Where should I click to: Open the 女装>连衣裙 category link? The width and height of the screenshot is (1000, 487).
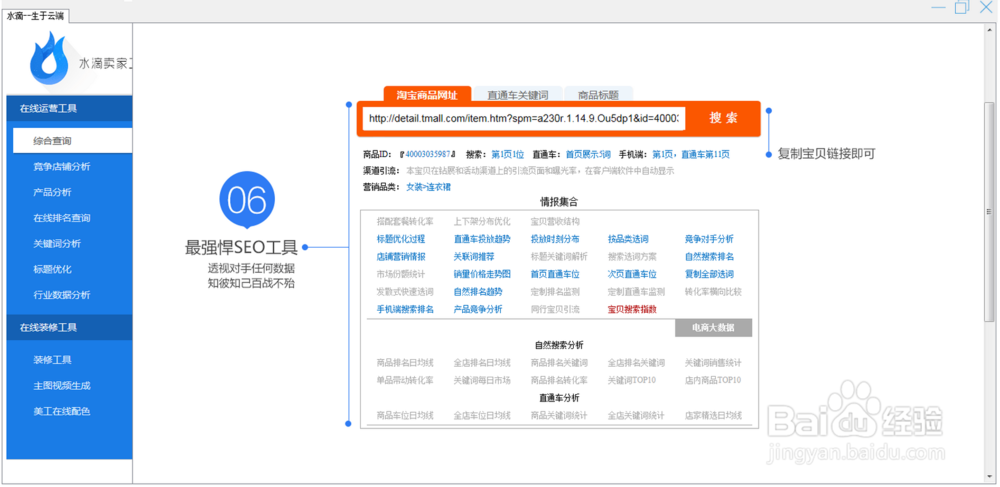click(428, 187)
